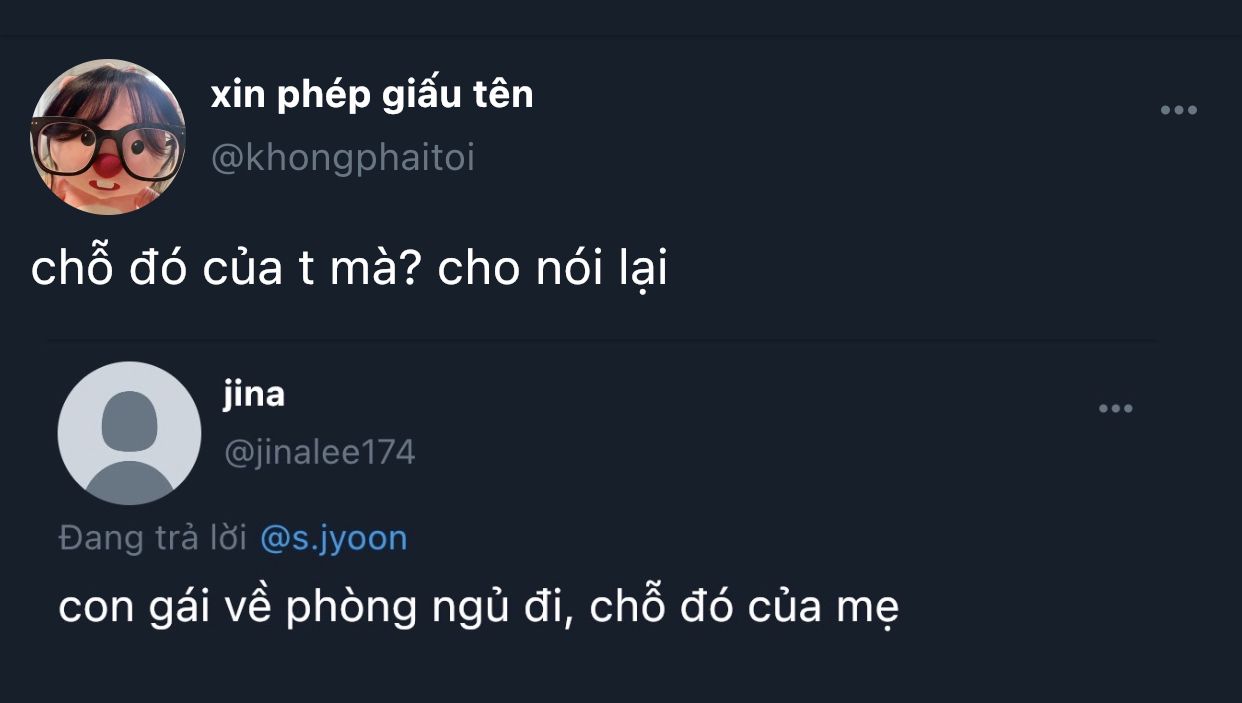
Task: Click the "Đang trả lời" label
Action: pos(152,538)
